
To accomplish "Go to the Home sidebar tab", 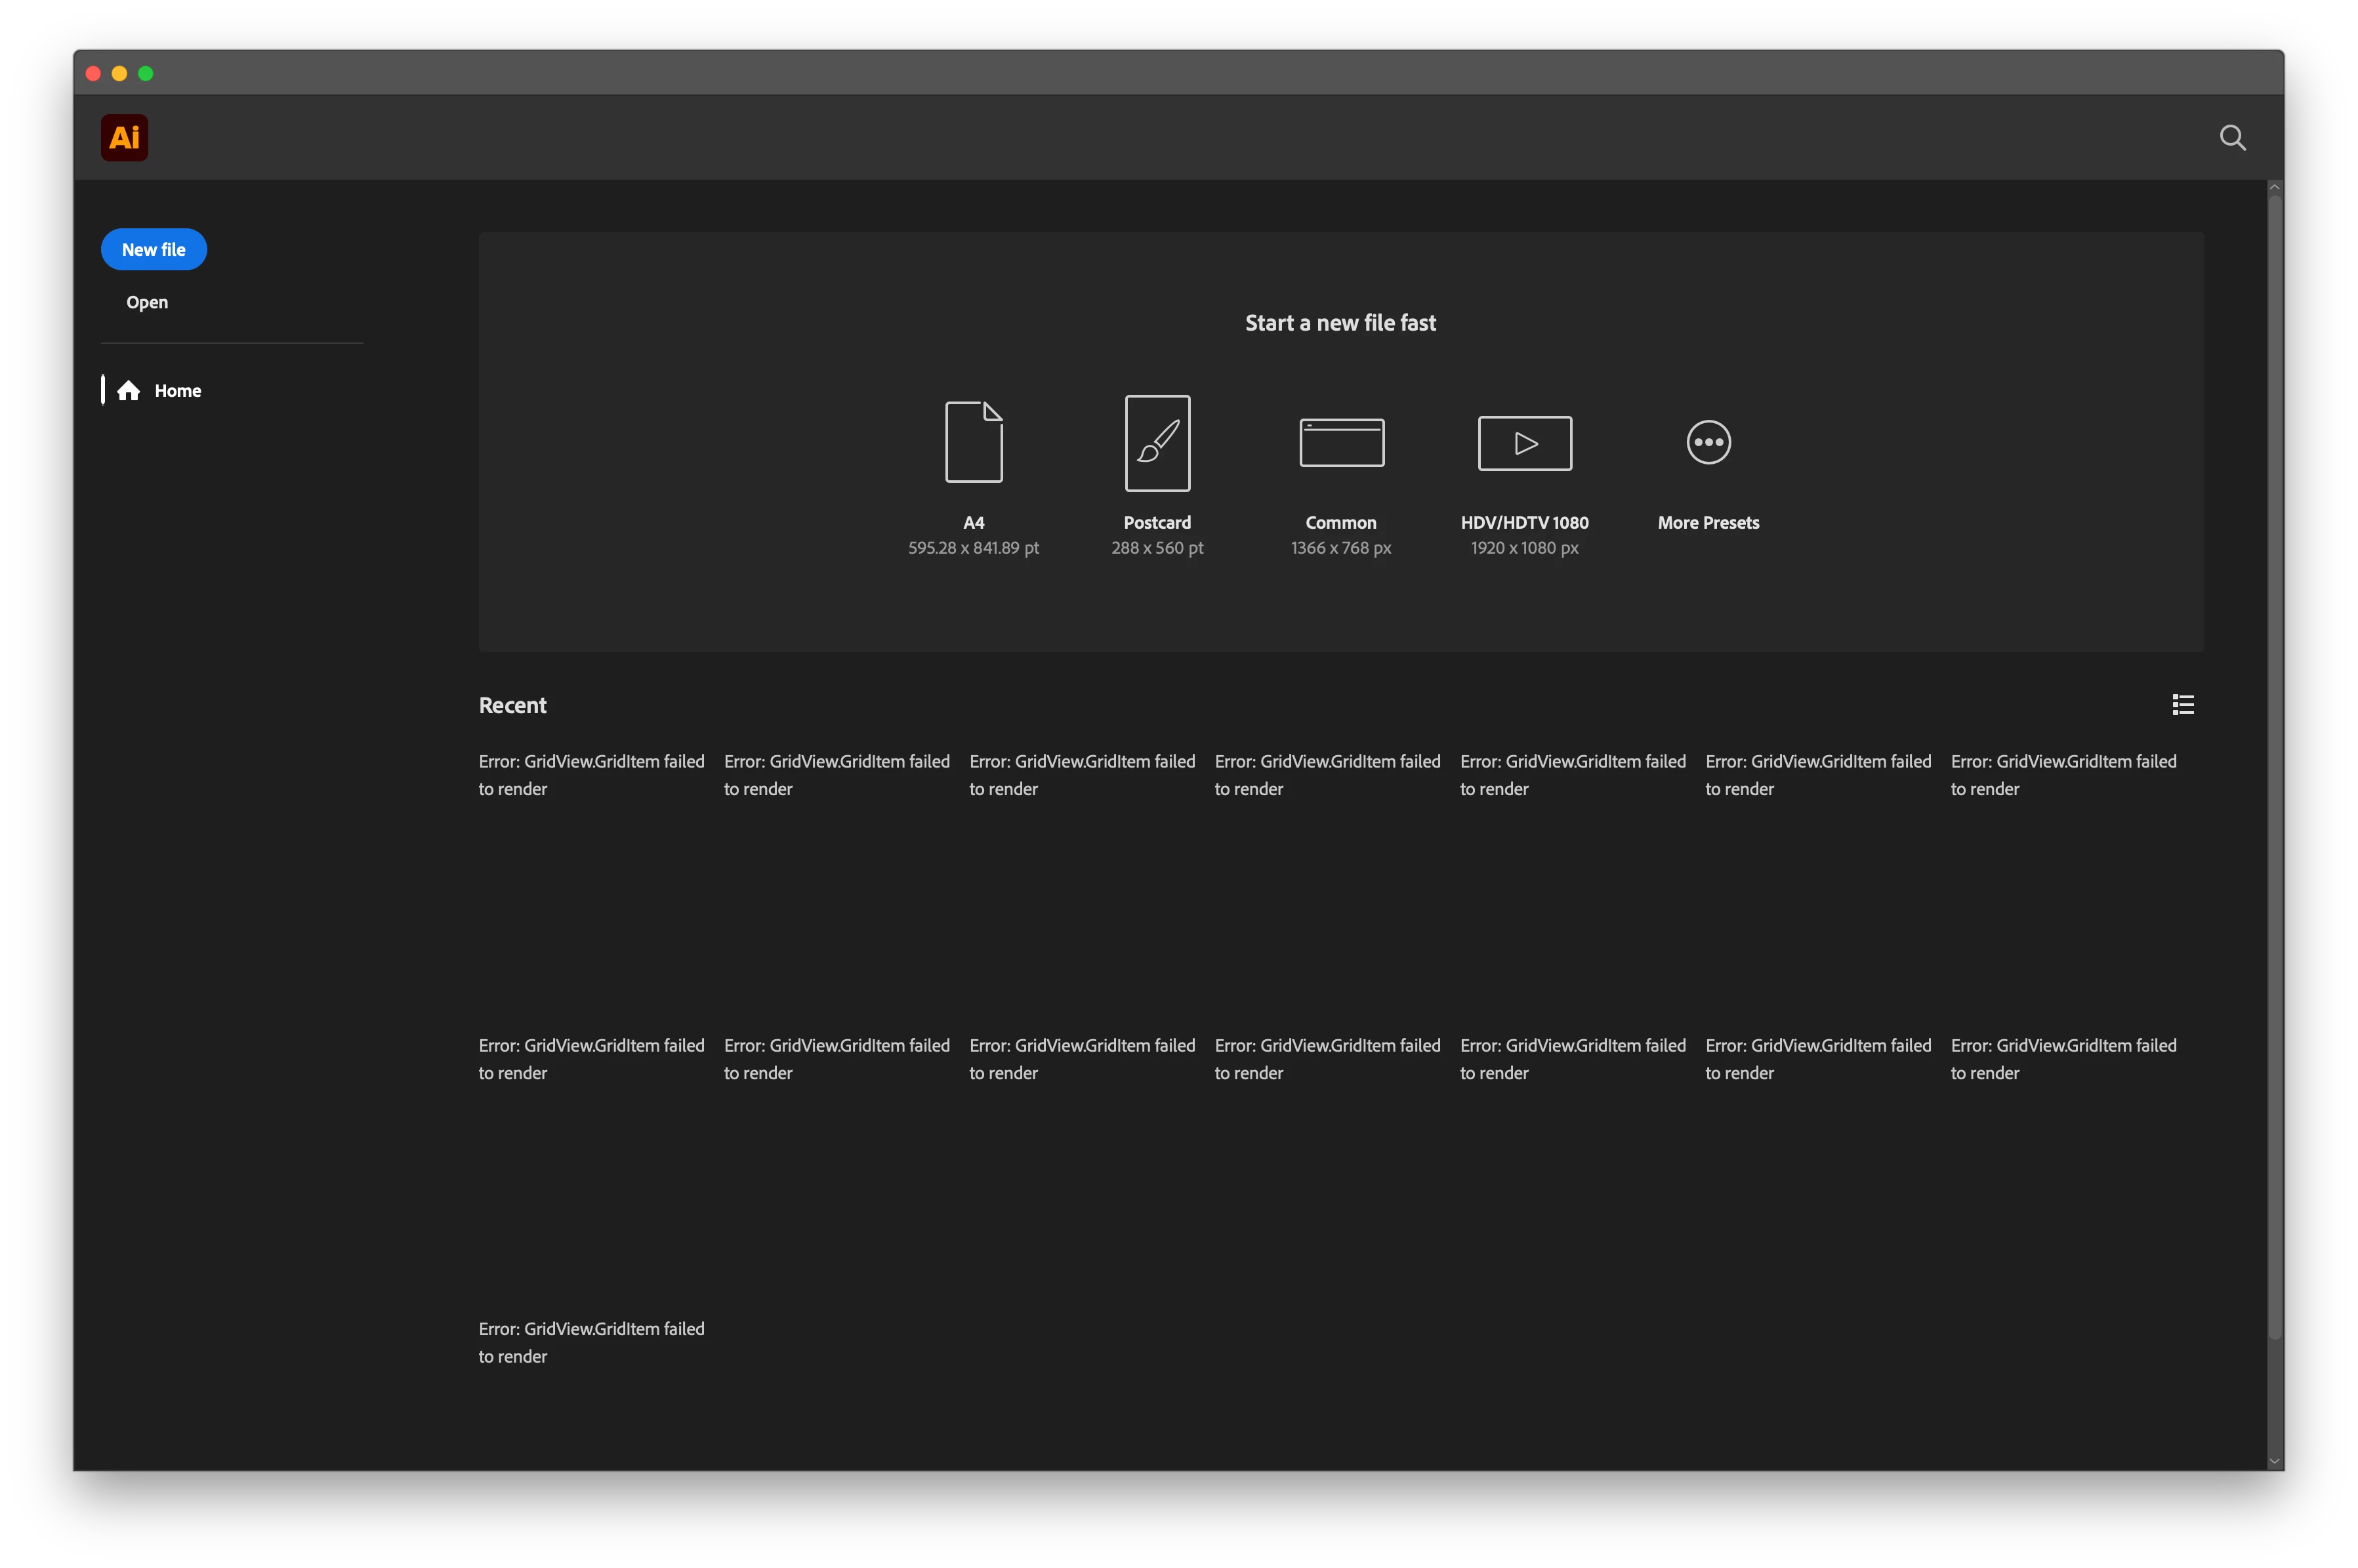I will (177, 391).
